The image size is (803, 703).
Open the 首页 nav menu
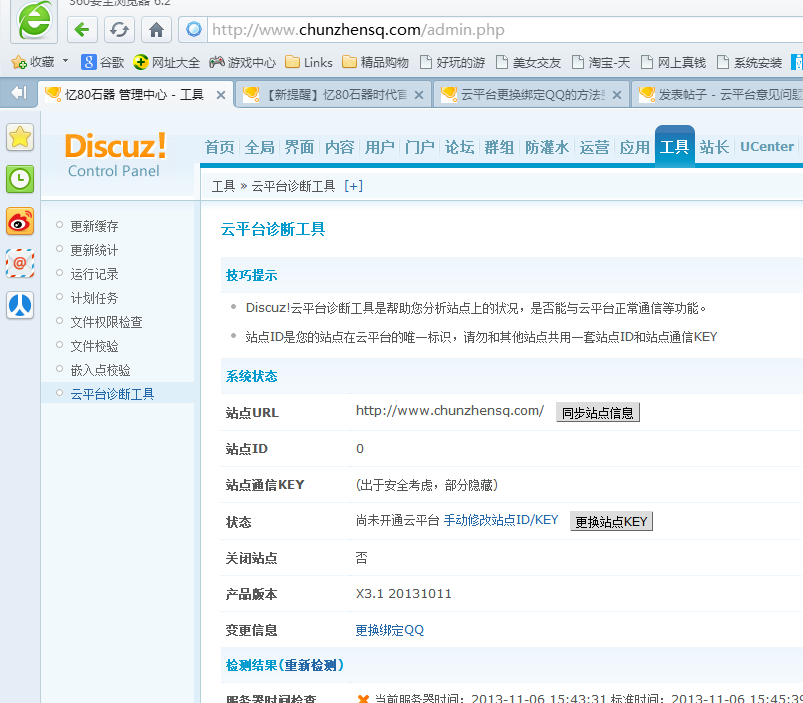(220, 147)
